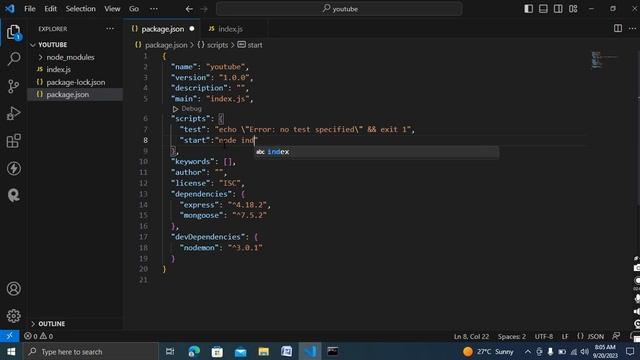Viewport: 640px width, 360px height.
Task: Click Ln 8, Col 22 status entry
Action: pos(471,336)
